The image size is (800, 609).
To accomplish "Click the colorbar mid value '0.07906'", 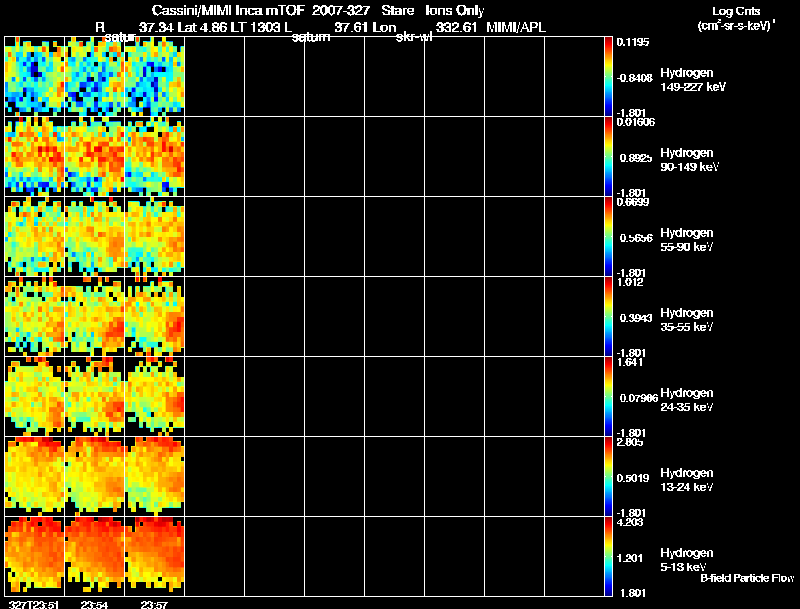I will 639,398.
